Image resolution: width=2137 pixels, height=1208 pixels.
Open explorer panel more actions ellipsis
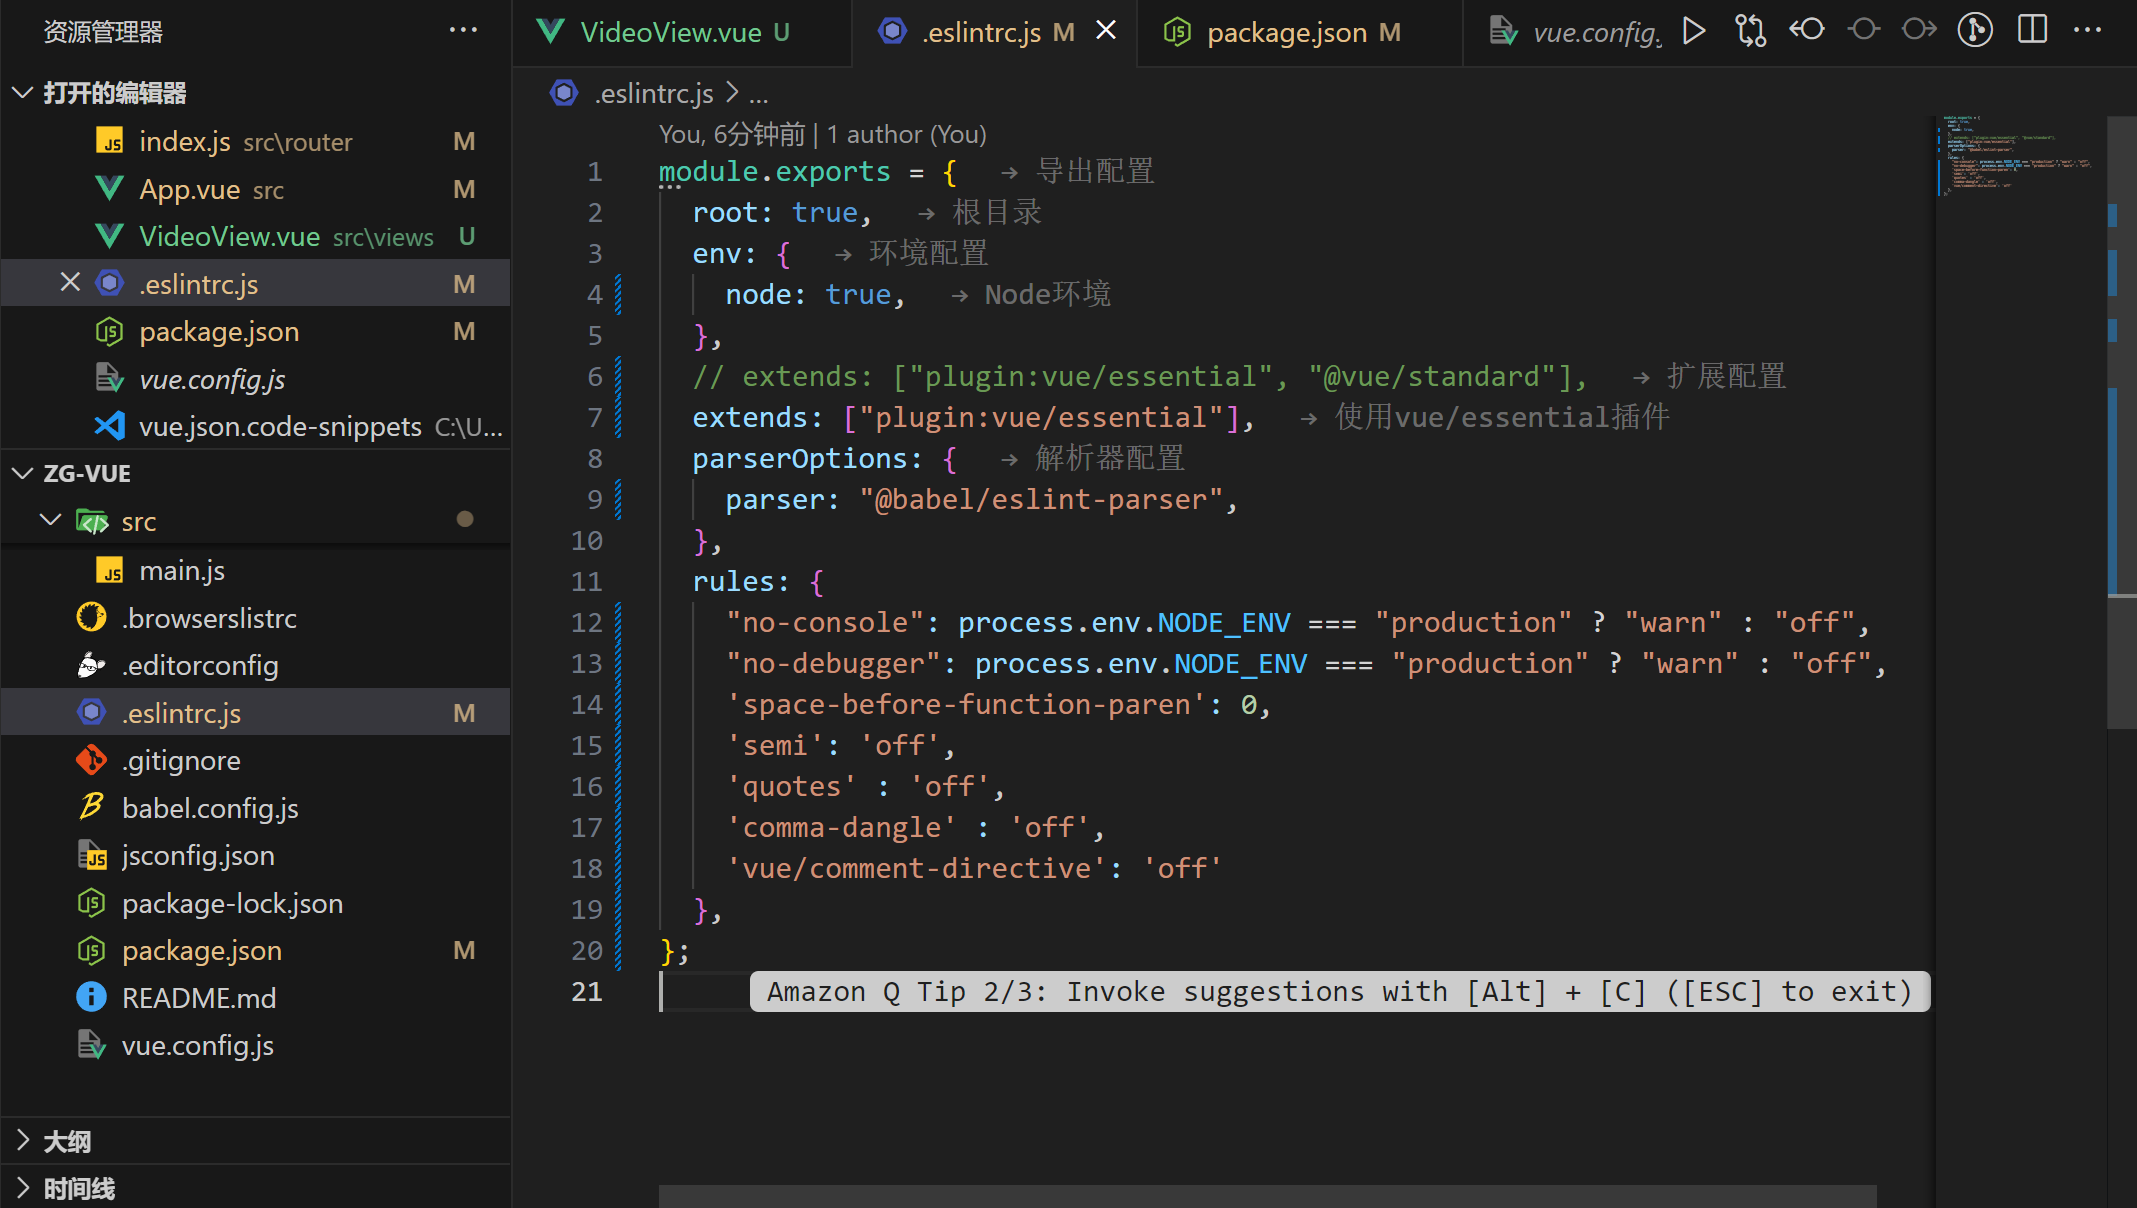click(x=463, y=30)
